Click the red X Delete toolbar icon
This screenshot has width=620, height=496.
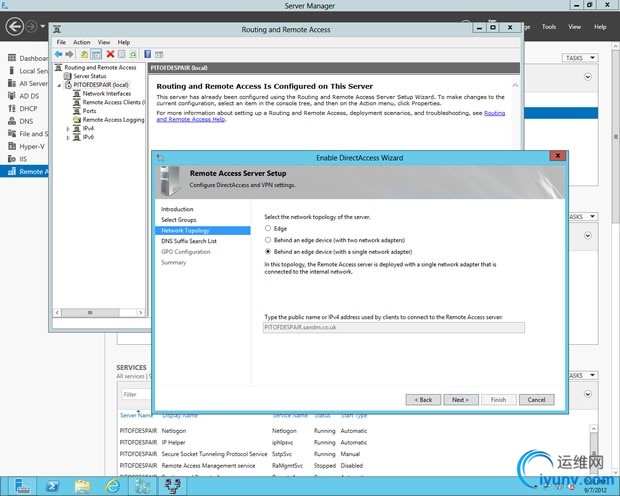point(110,54)
